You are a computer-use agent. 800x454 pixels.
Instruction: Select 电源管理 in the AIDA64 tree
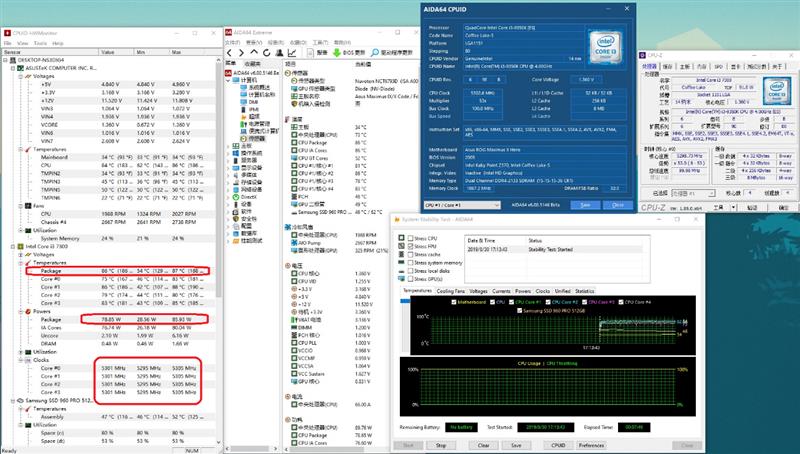255,124
